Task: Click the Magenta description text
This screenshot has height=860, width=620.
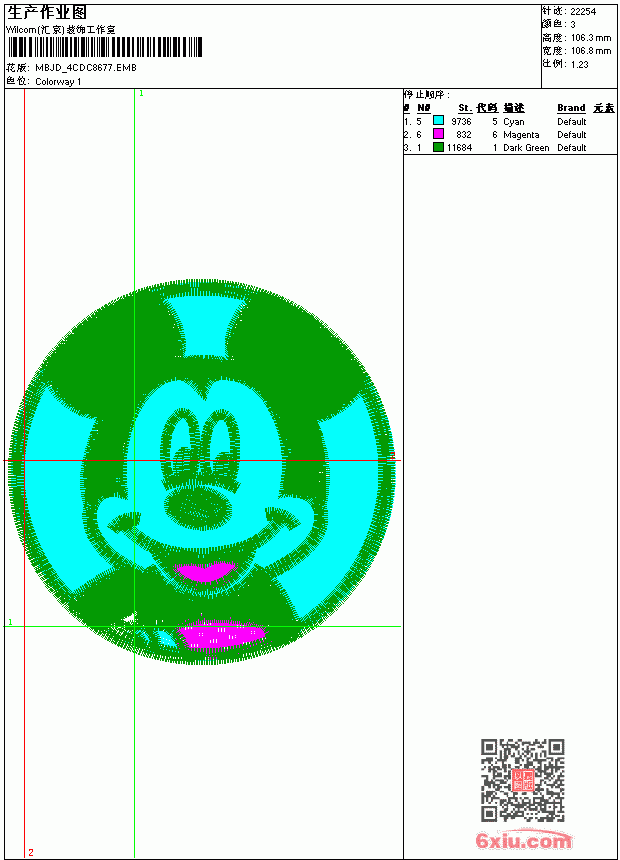Action: click(x=521, y=134)
